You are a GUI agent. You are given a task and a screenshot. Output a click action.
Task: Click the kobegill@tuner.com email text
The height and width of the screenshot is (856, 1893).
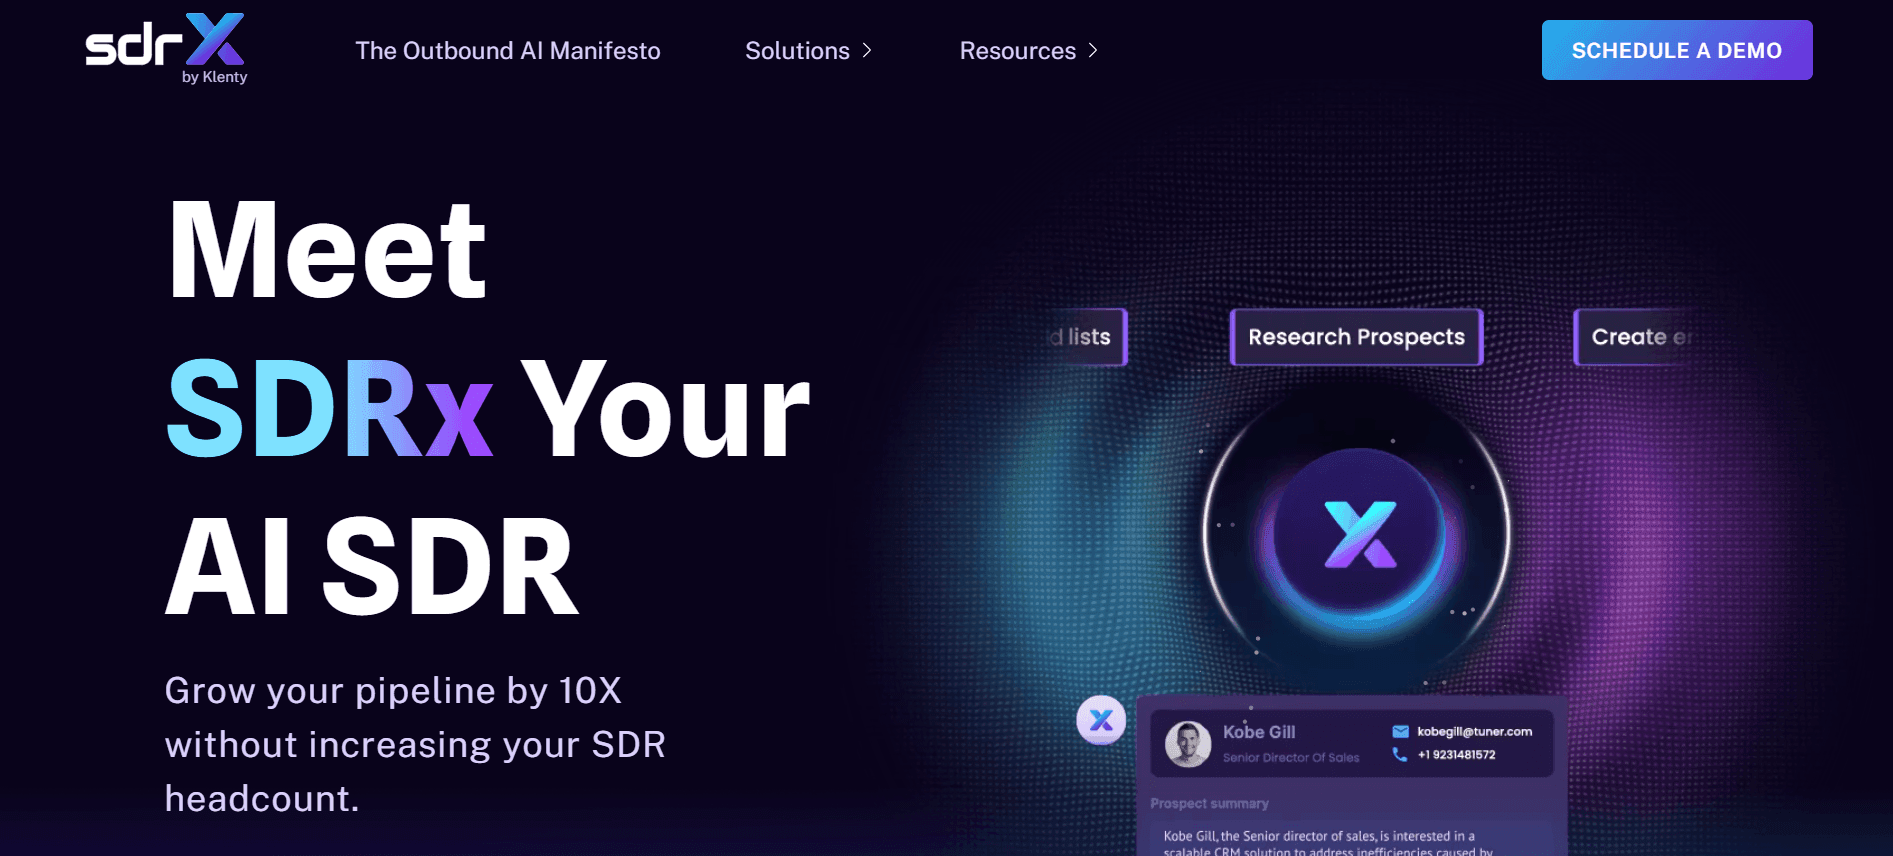(x=1474, y=732)
